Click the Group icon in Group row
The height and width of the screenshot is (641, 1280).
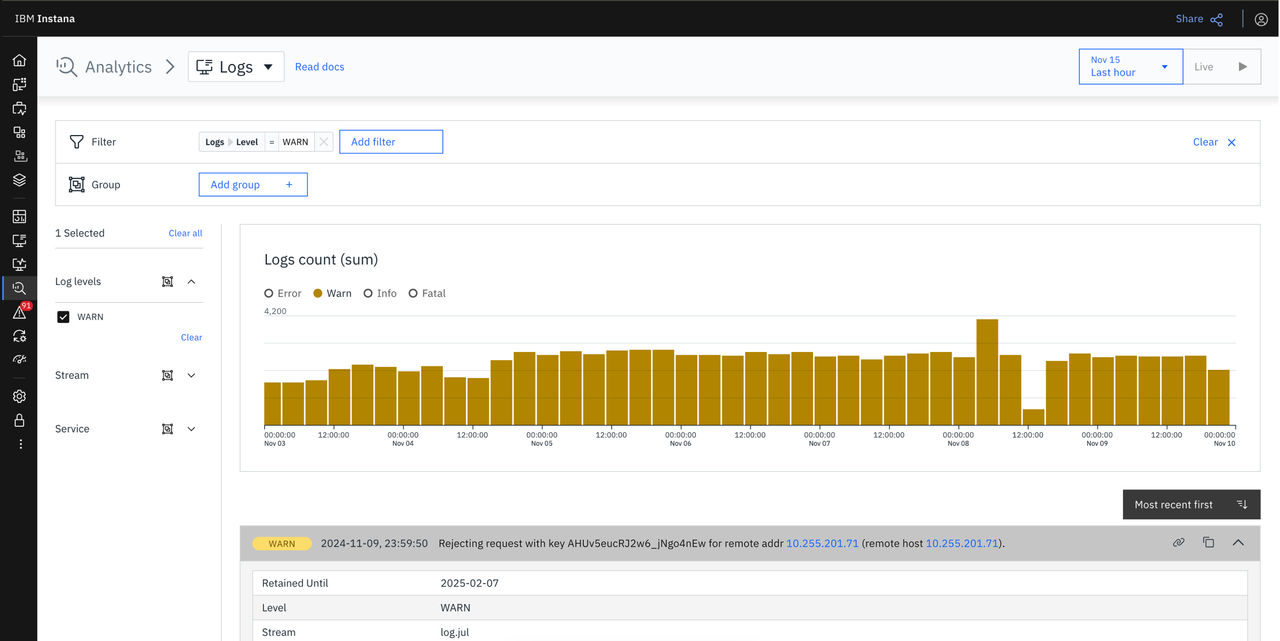coord(76,185)
